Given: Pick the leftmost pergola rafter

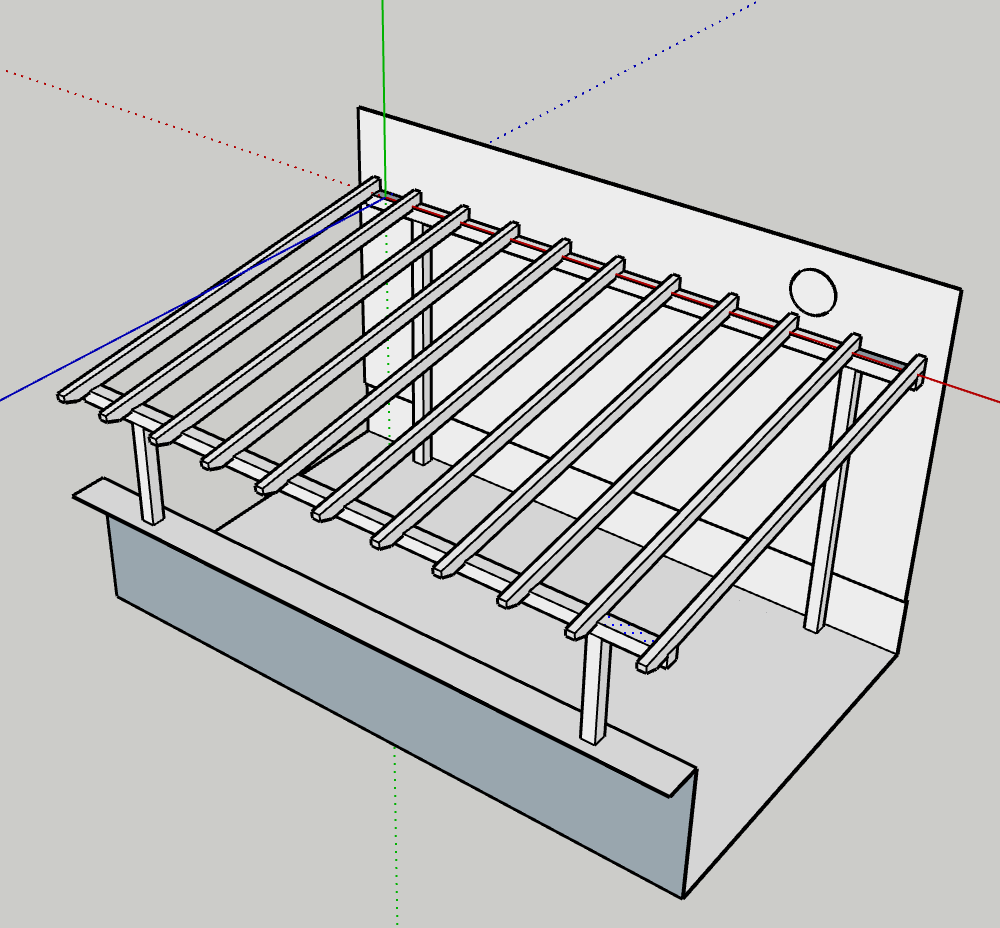Looking at the screenshot, I should tap(220, 290).
